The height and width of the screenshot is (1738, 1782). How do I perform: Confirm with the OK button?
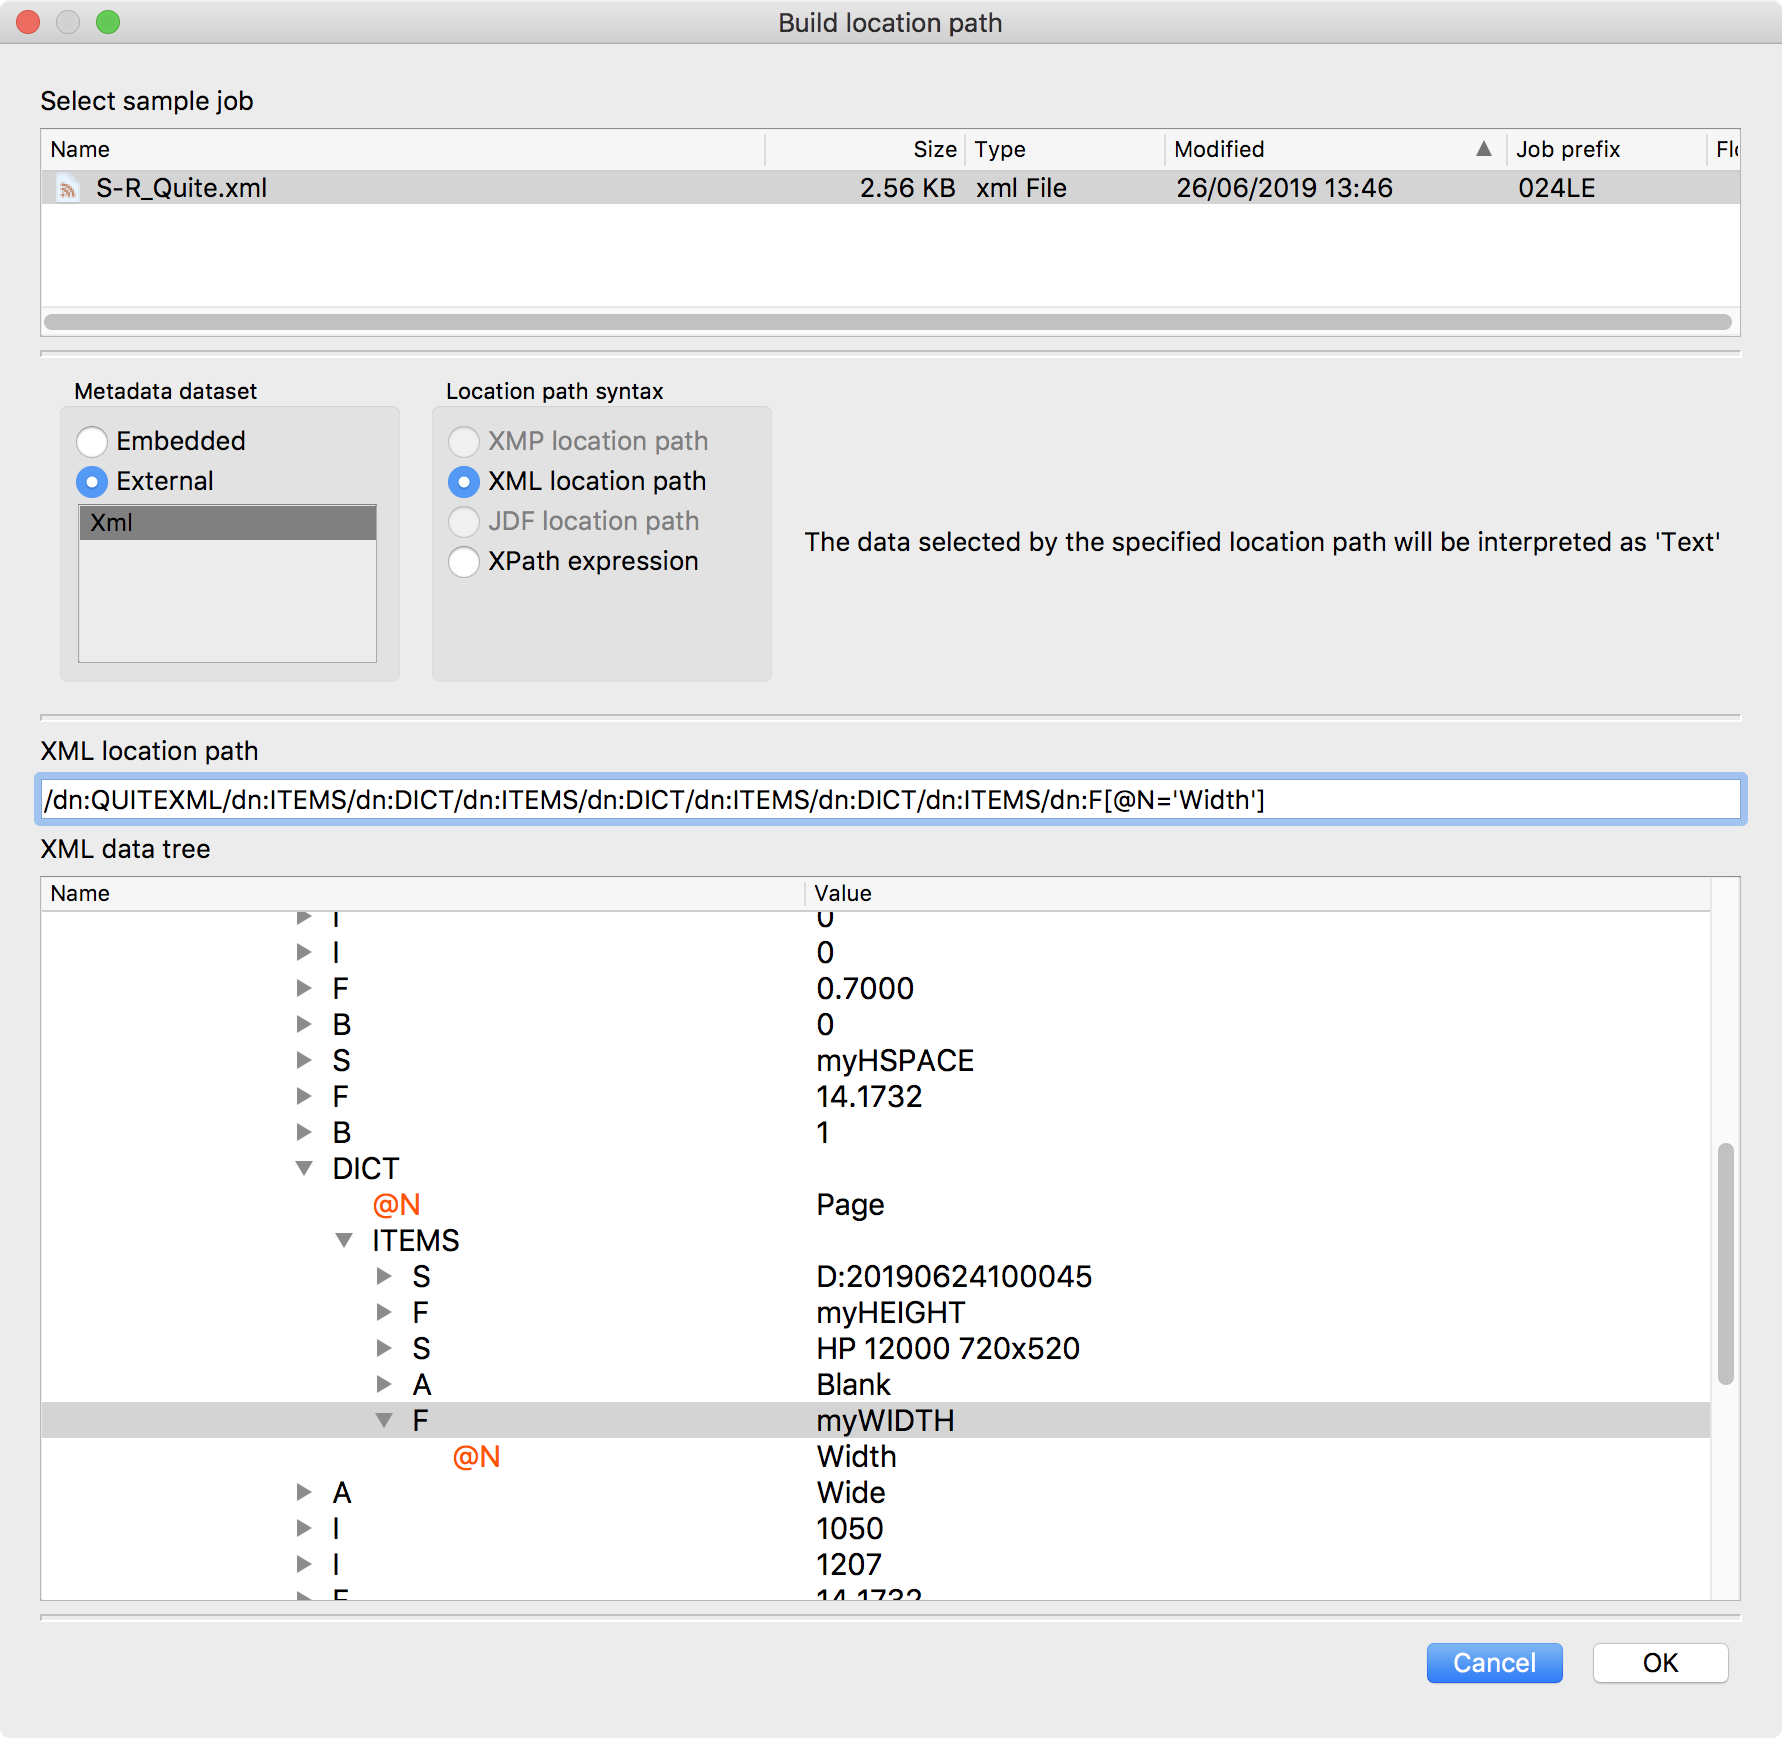point(1659,1663)
